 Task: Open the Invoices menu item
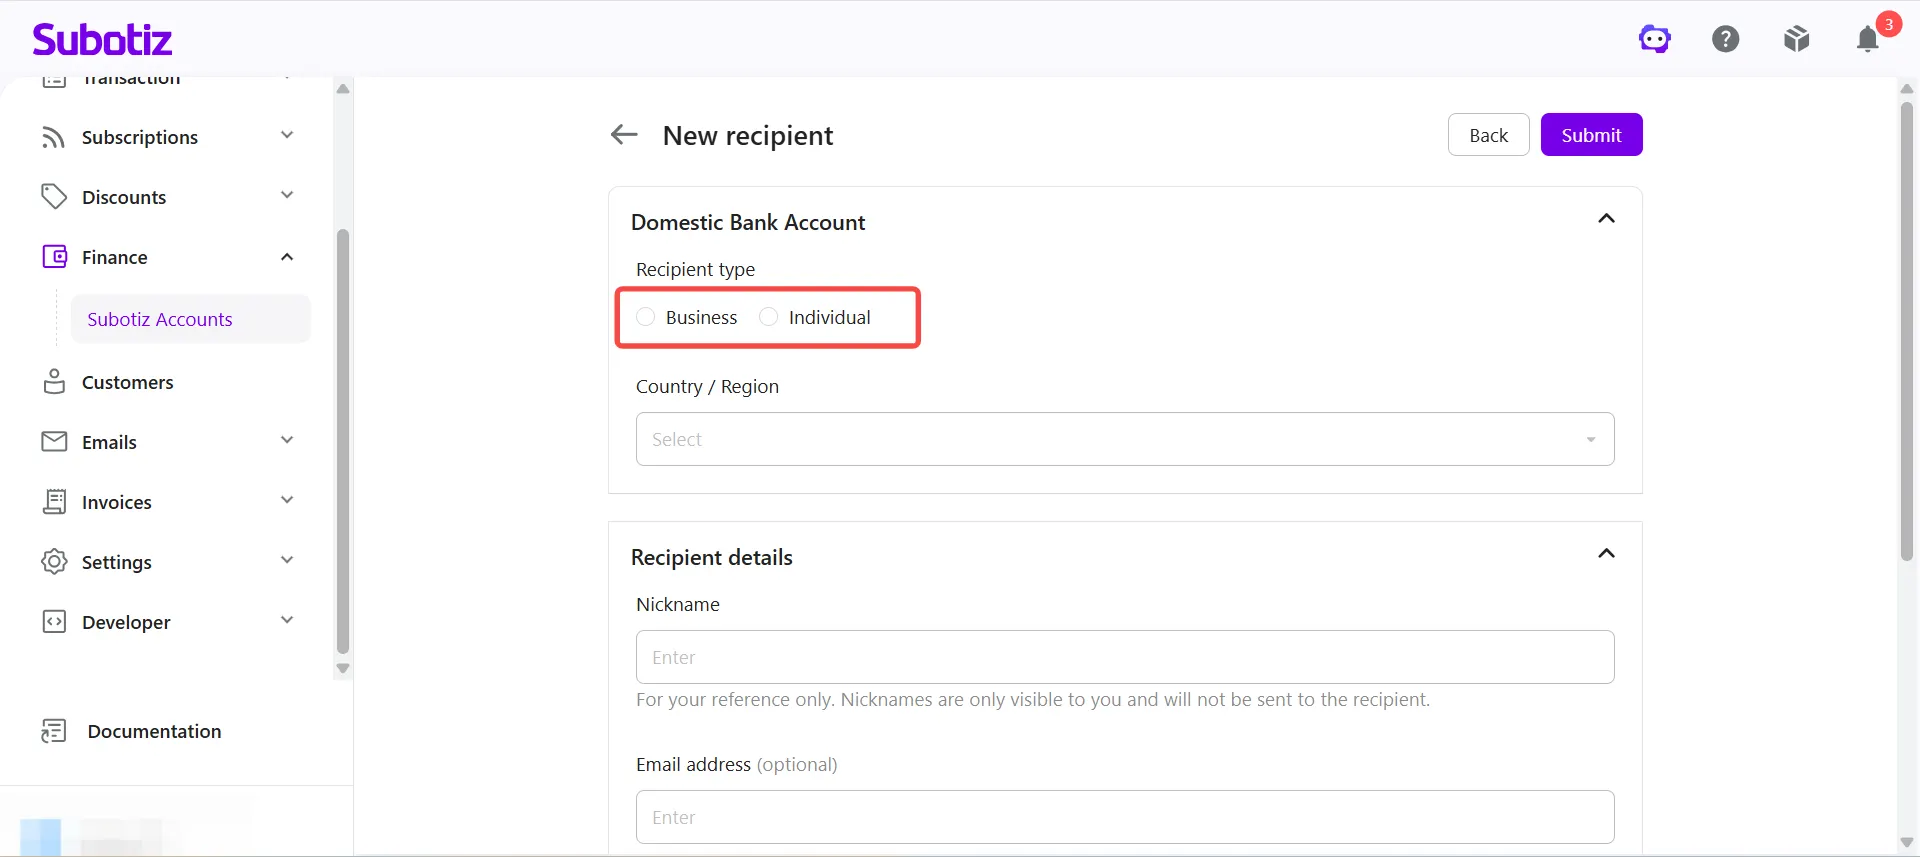click(x=117, y=502)
